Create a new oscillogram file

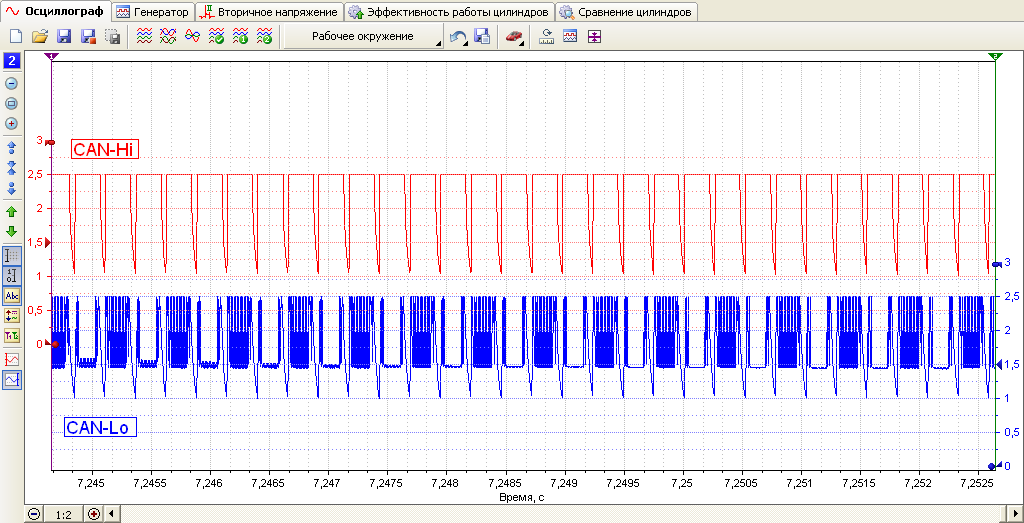[x=16, y=37]
